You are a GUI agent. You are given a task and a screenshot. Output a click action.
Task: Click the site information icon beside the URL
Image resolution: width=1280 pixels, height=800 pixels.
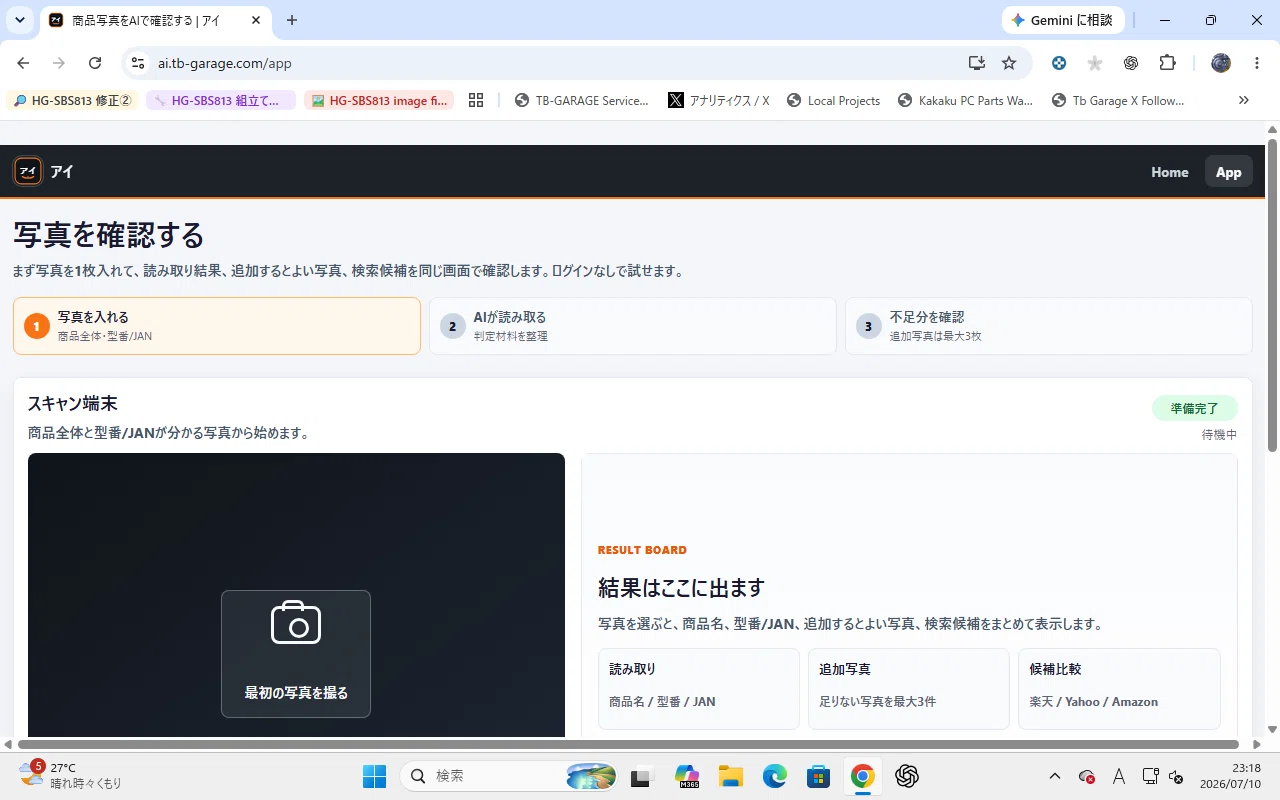point(138,63)
